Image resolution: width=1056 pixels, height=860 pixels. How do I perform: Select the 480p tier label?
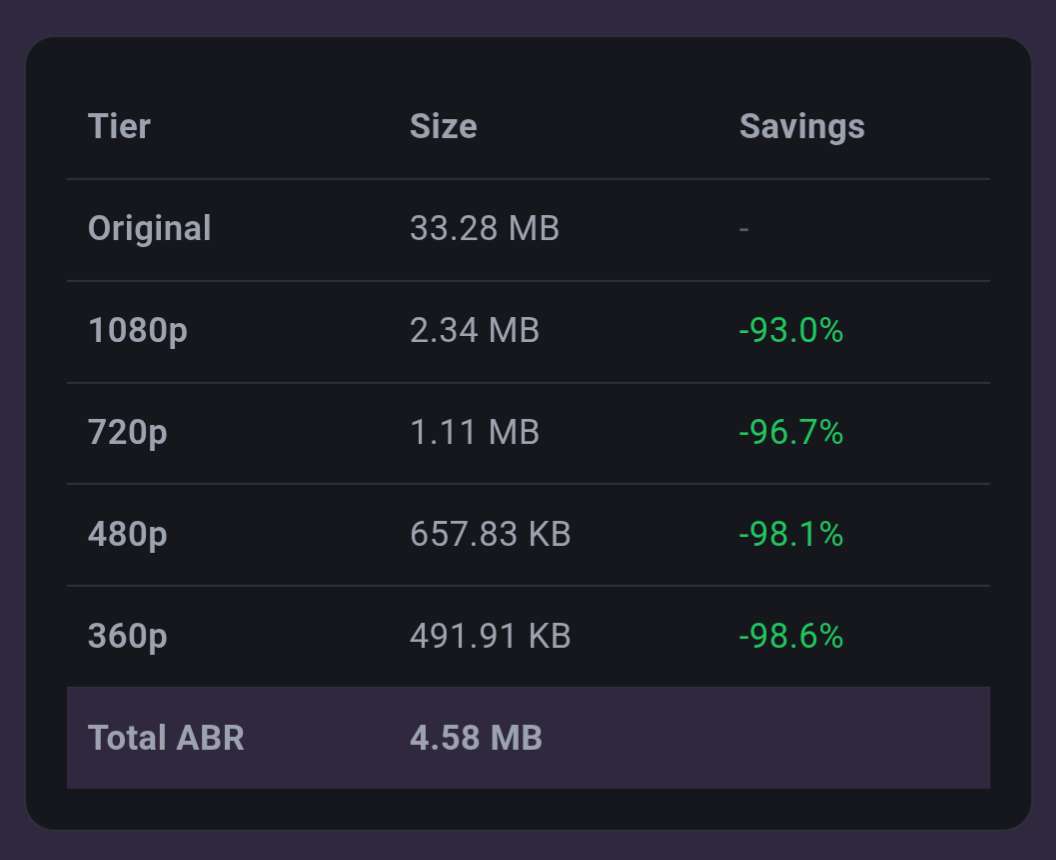127,535
